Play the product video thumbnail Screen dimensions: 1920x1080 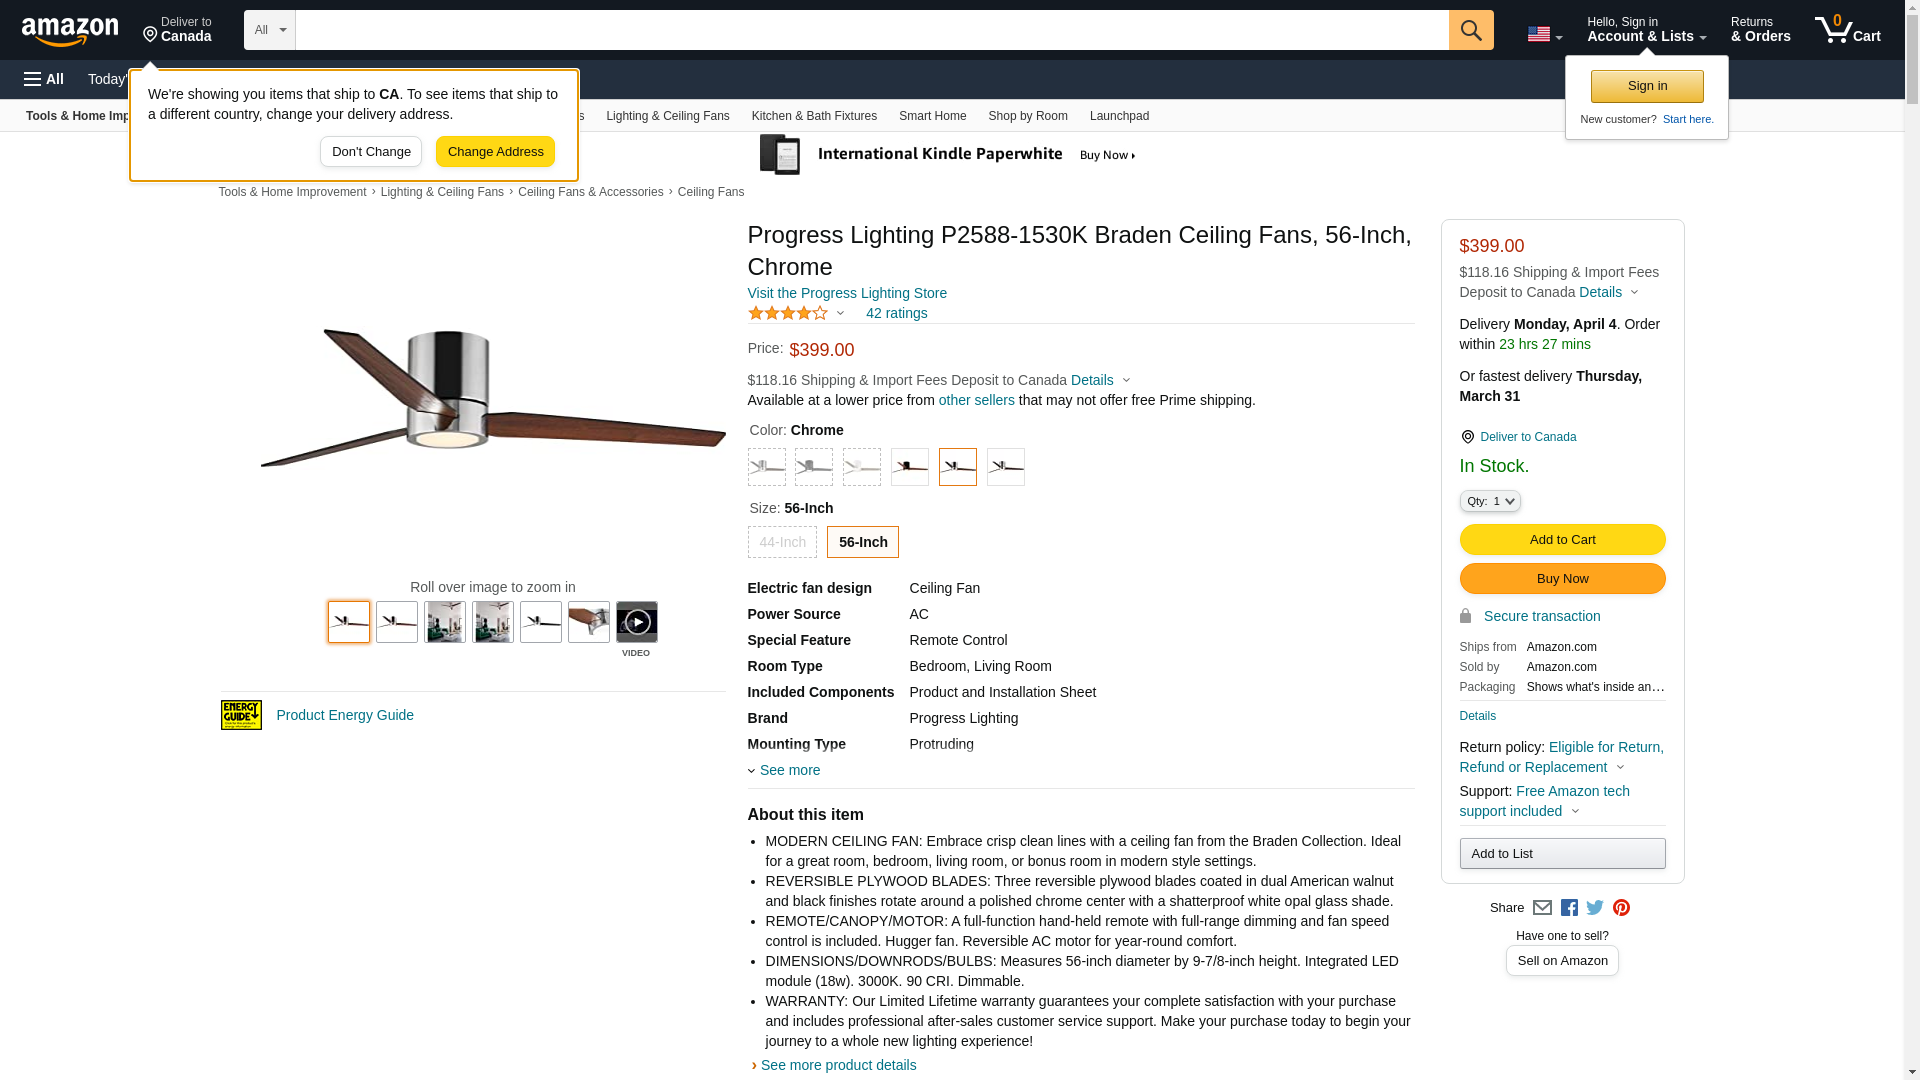pyautogui.click(x=636, y=622)
